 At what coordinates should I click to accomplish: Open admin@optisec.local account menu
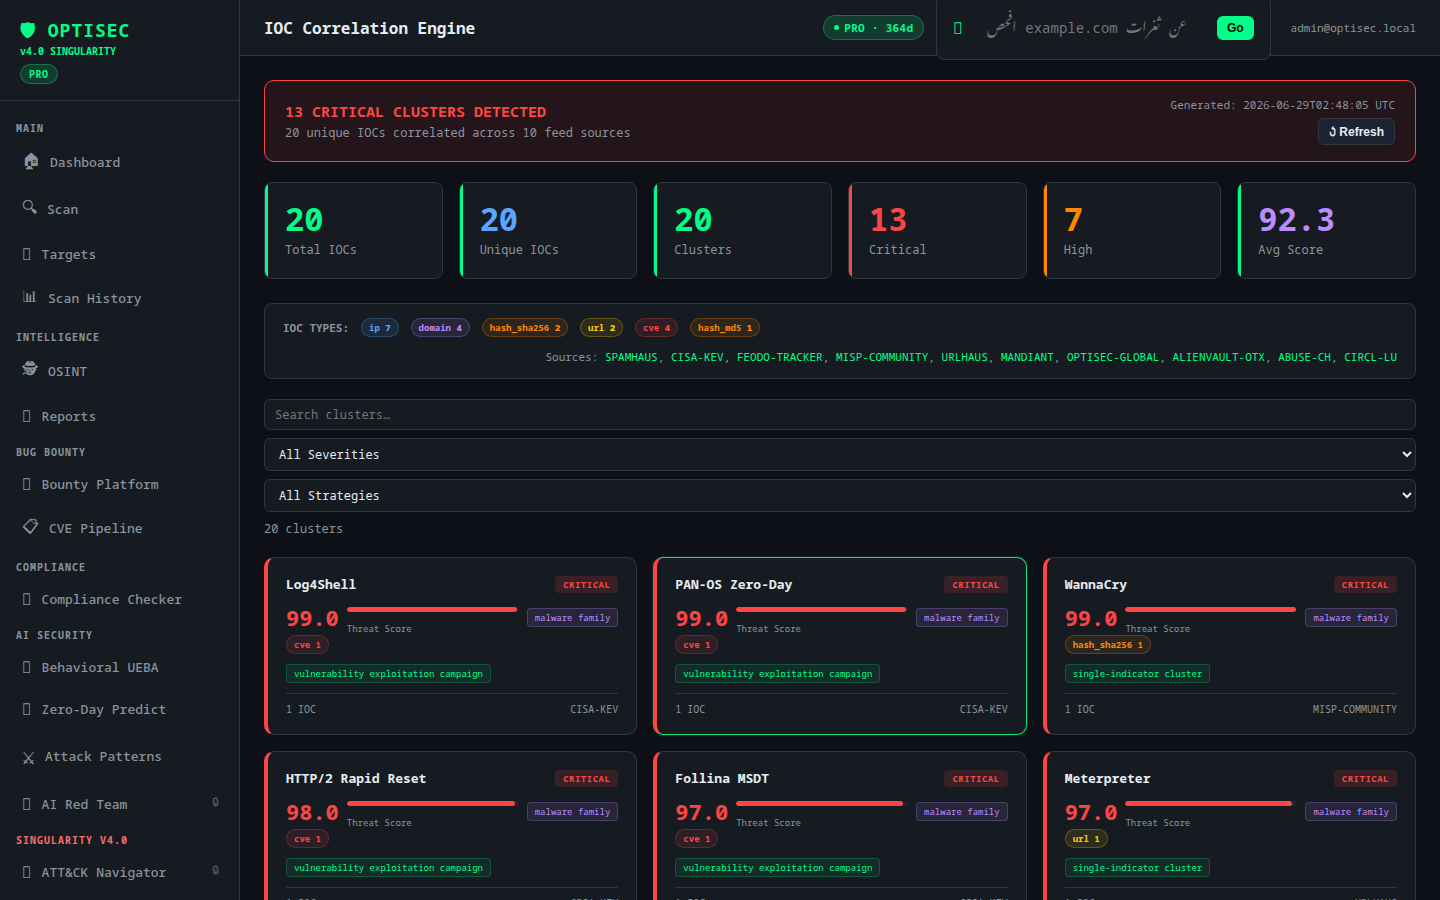1353,28
